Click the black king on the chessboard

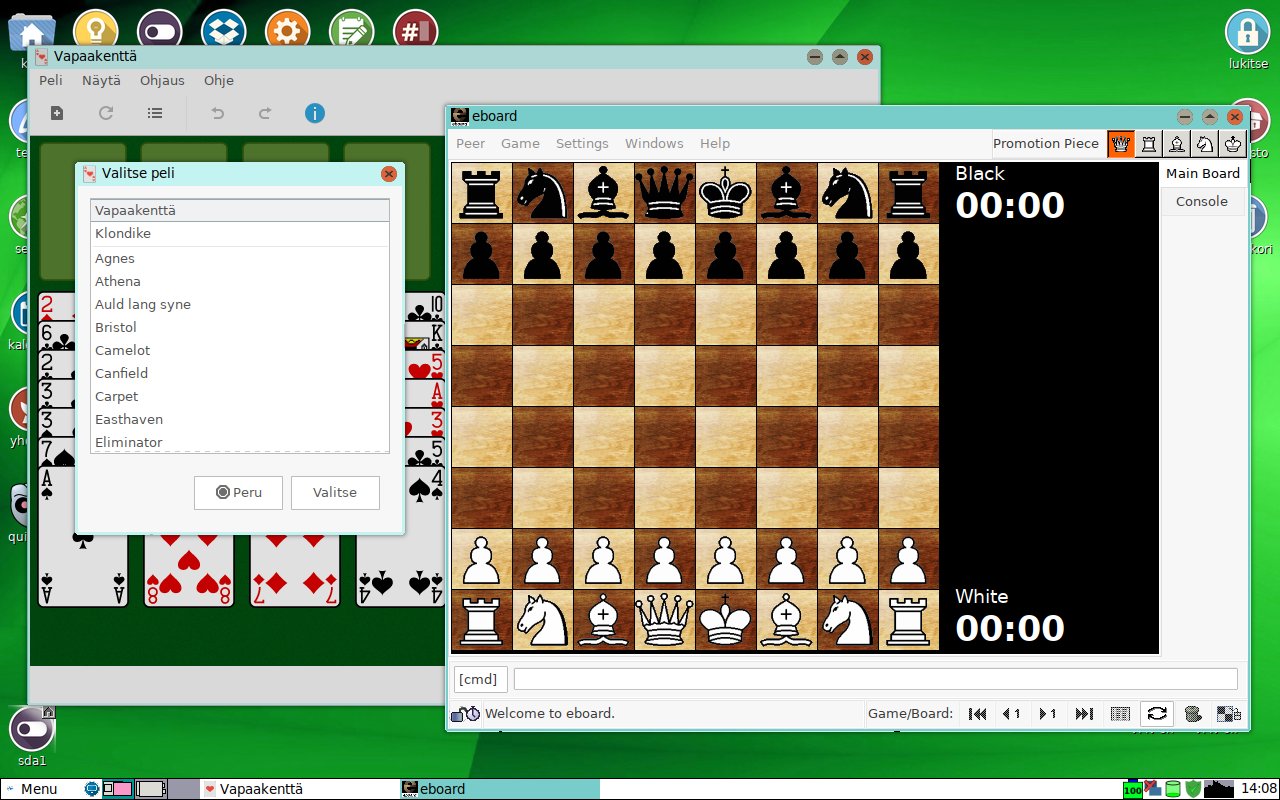(x=726, y=193)
